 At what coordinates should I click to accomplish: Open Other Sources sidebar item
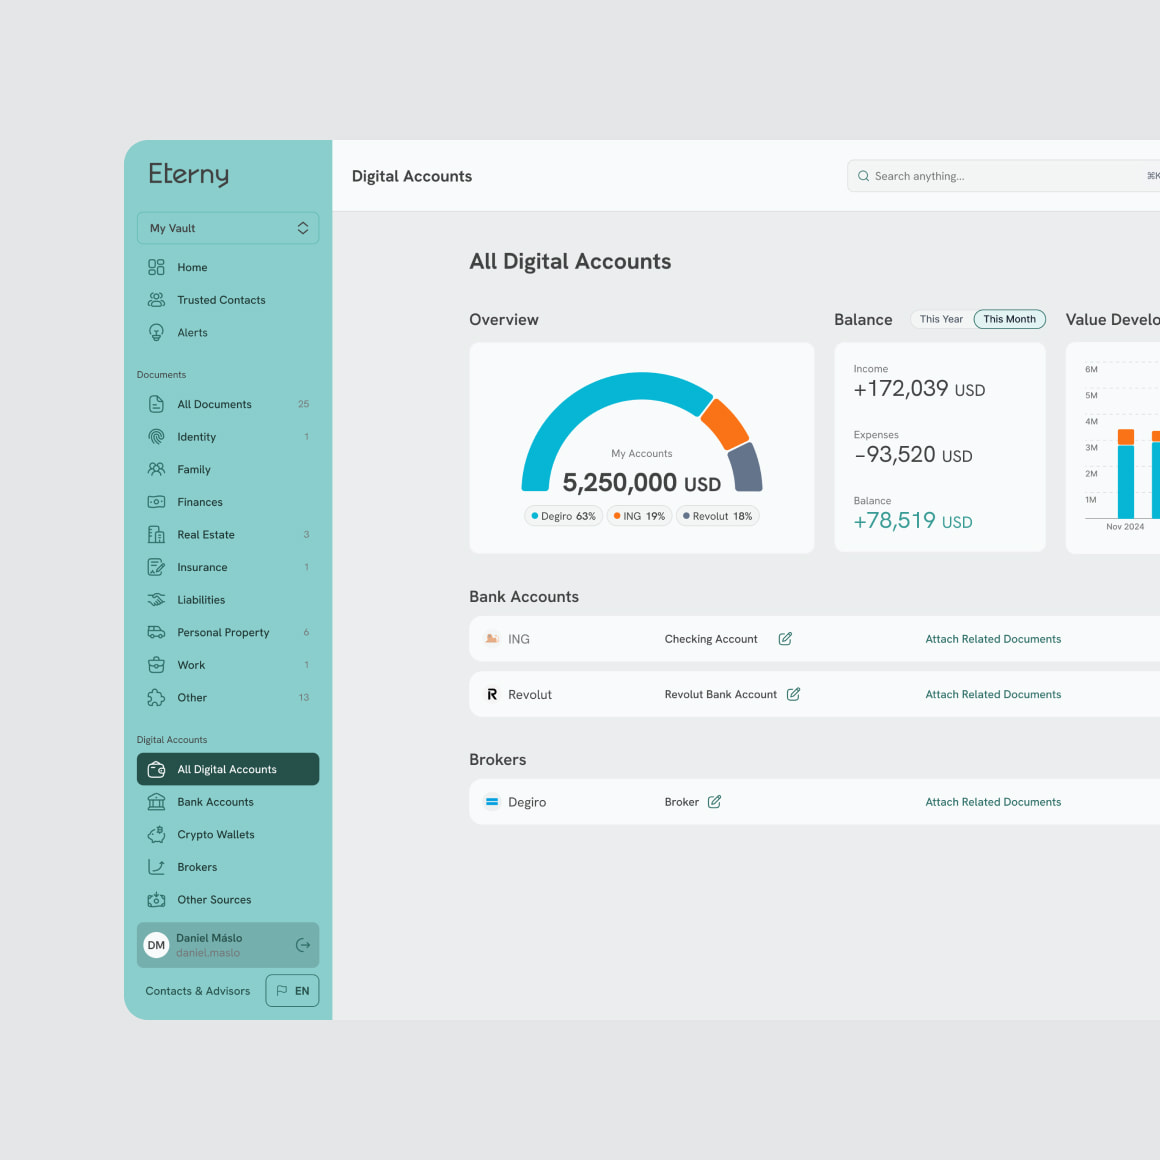[228, 900]
